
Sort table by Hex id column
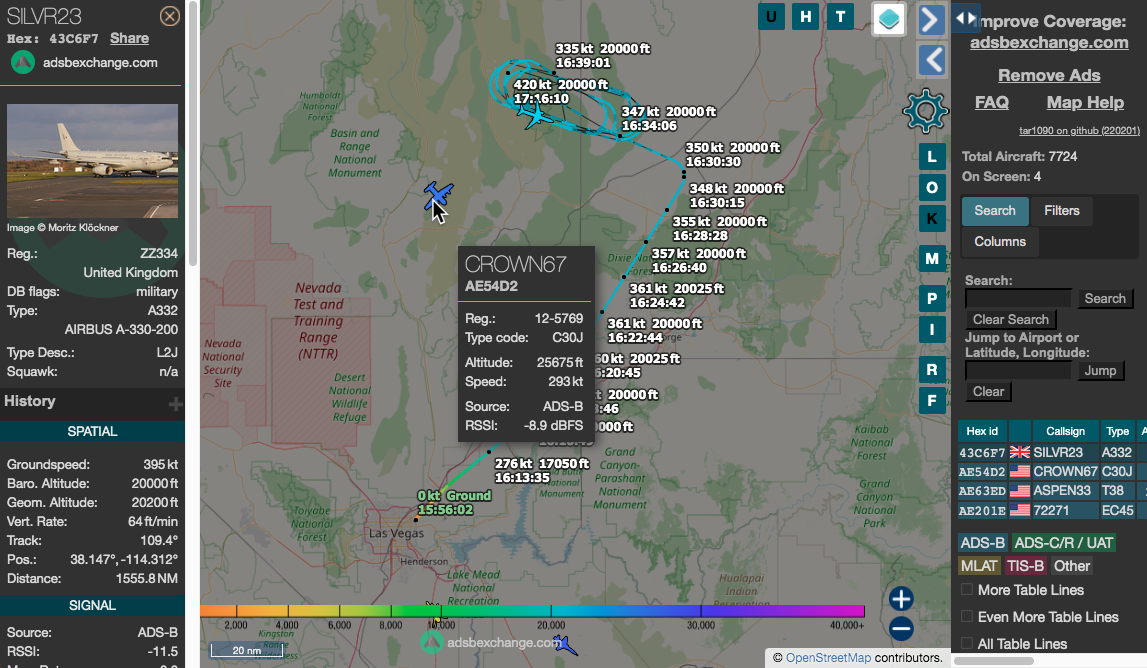982,432
